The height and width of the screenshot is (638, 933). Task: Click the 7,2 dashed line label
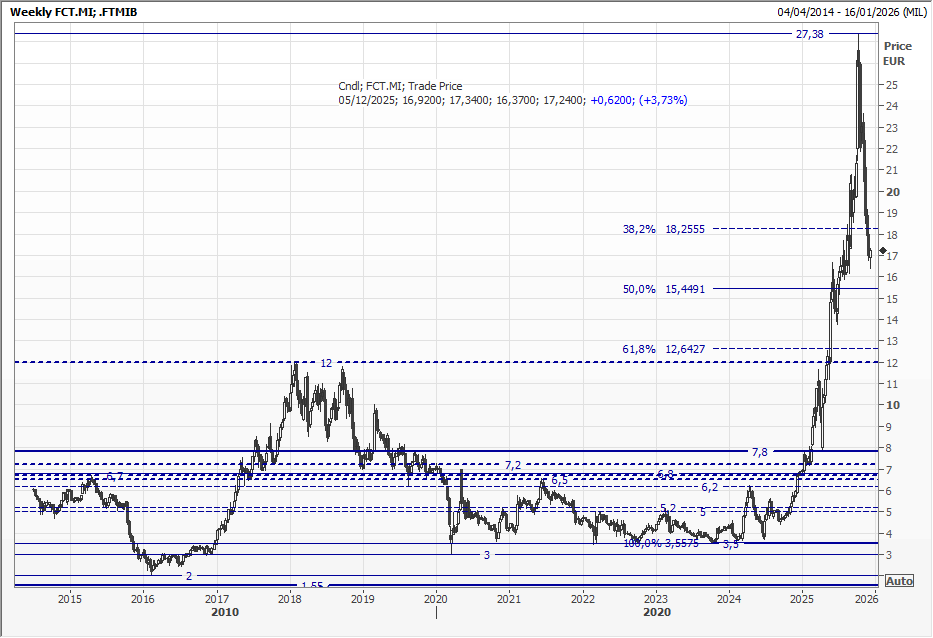[513, 465]
